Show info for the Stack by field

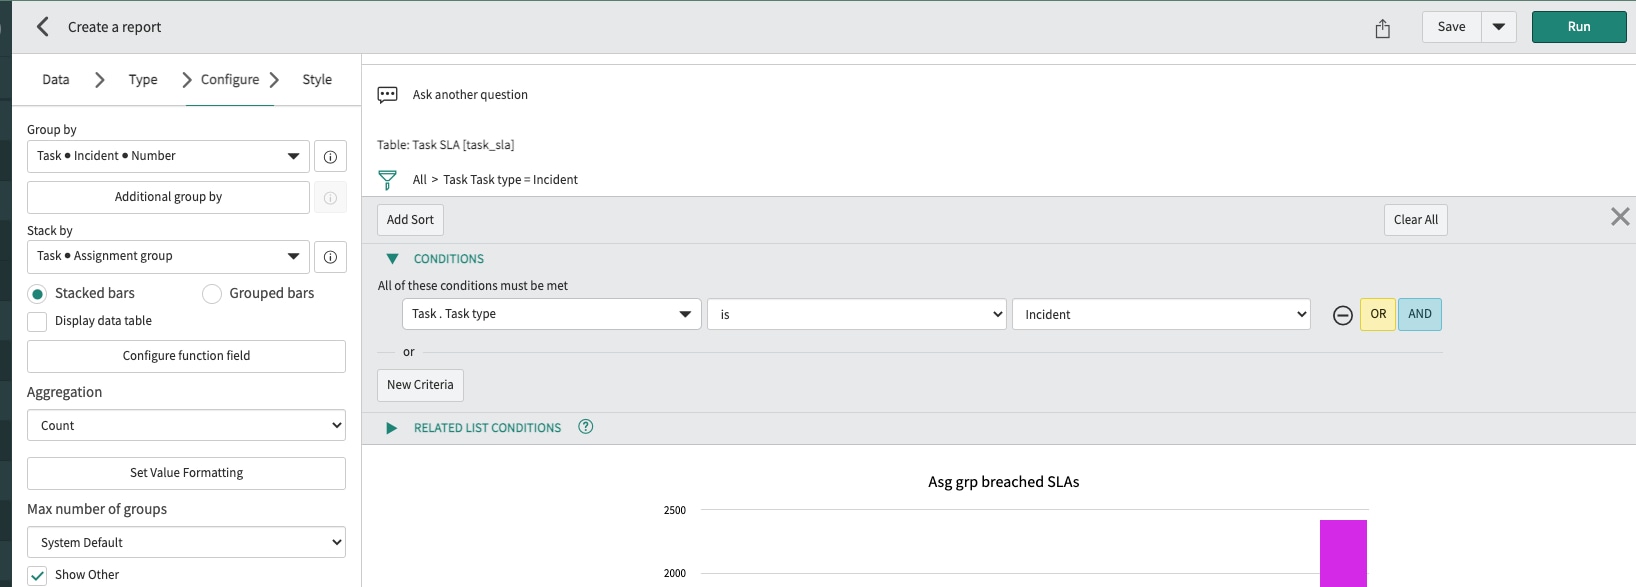pyautogui.click(x=330, y=257)
